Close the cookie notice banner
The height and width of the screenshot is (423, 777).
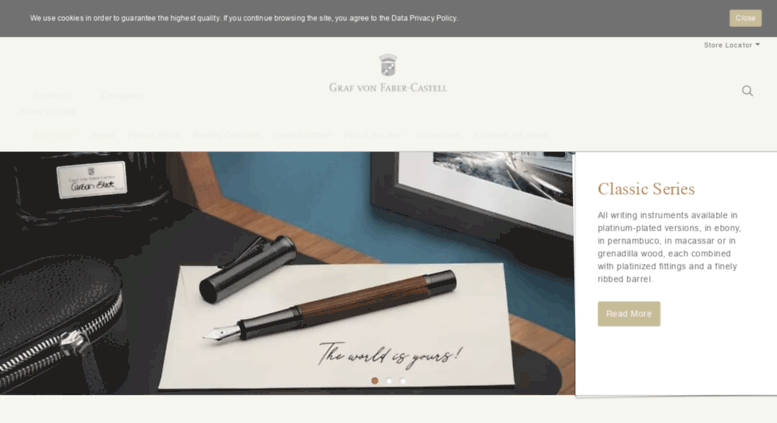(745, 18)
